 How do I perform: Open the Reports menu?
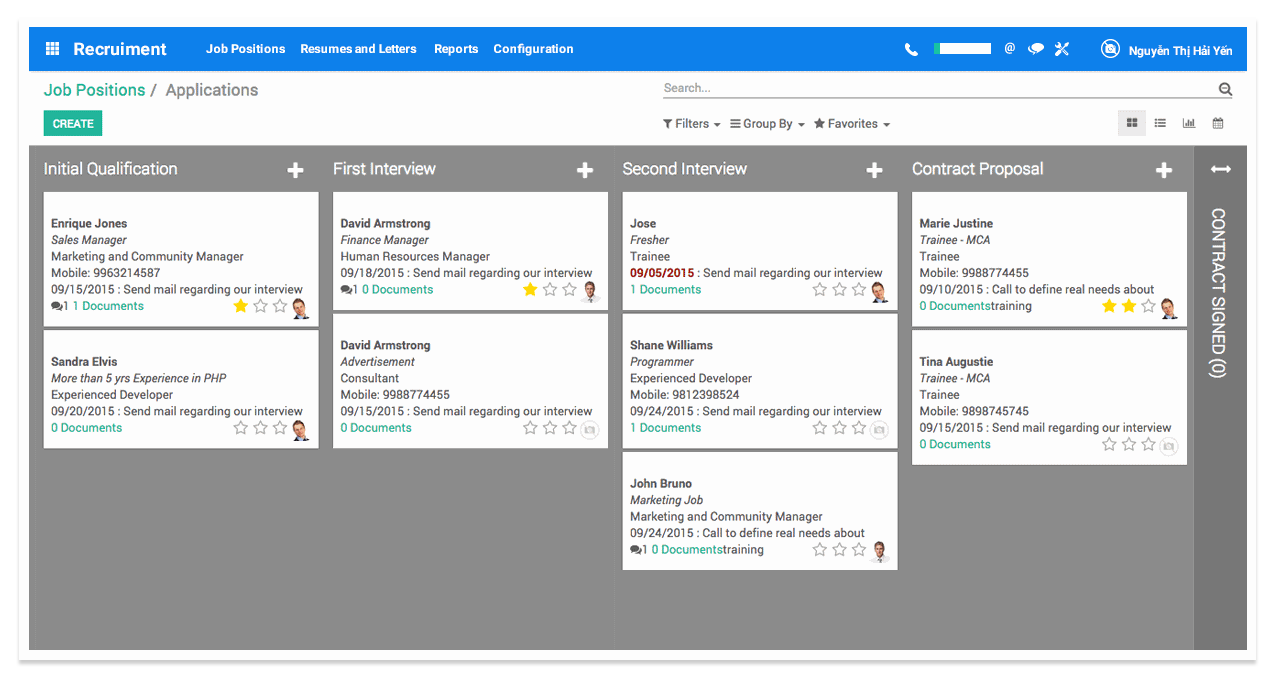456,48
